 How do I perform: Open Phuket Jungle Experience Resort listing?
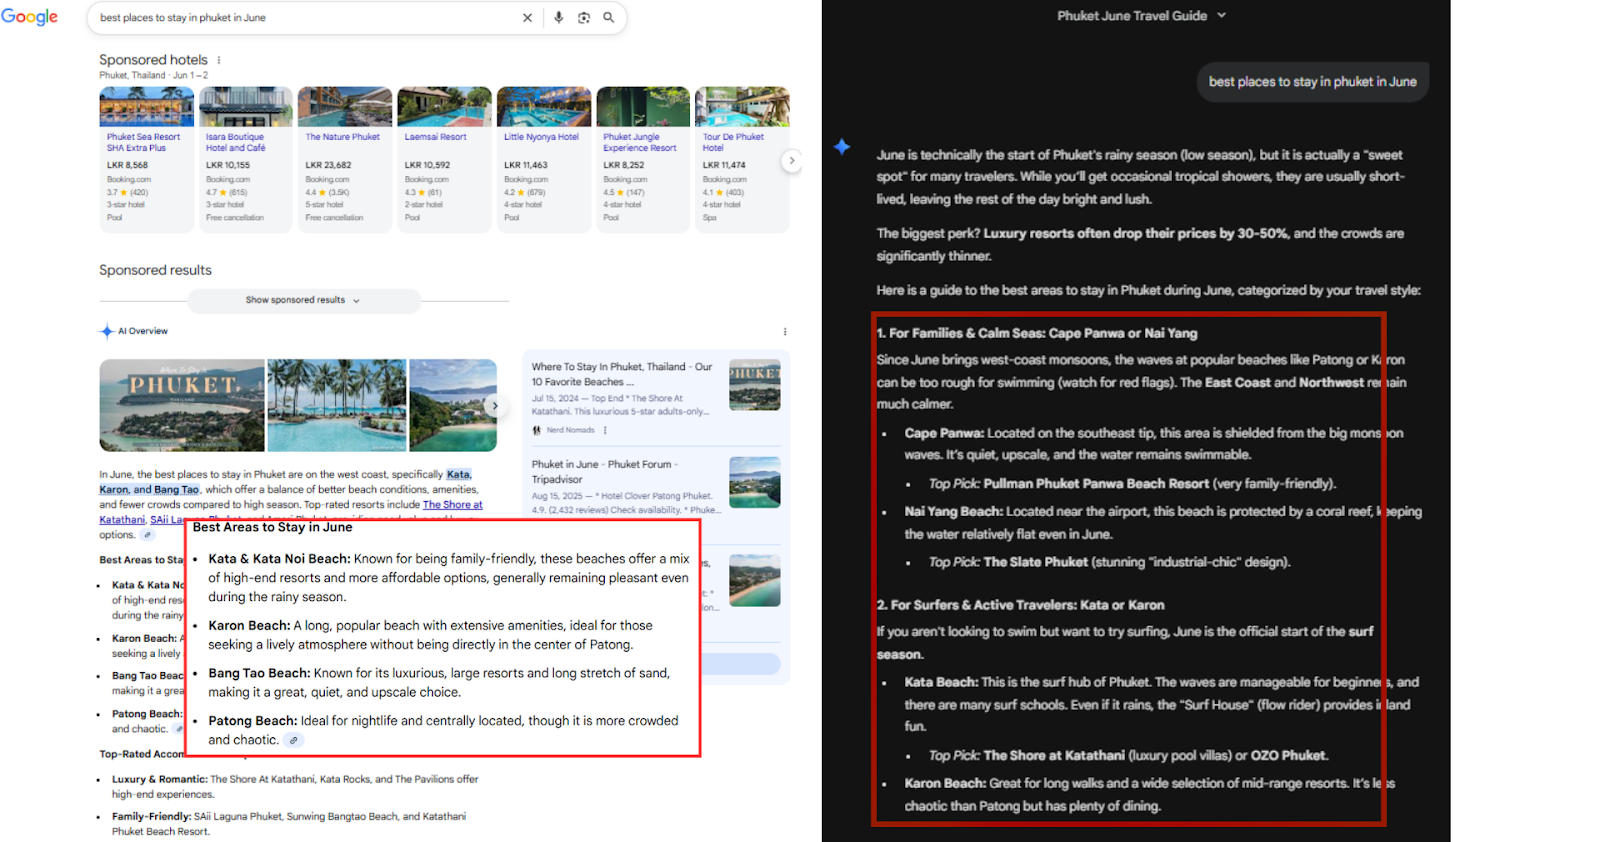642,160
